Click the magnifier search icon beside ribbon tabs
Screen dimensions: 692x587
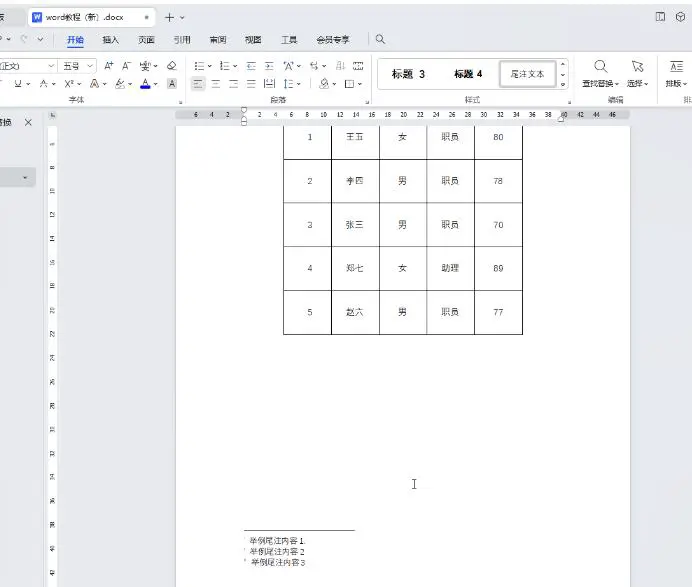[380, 40]
